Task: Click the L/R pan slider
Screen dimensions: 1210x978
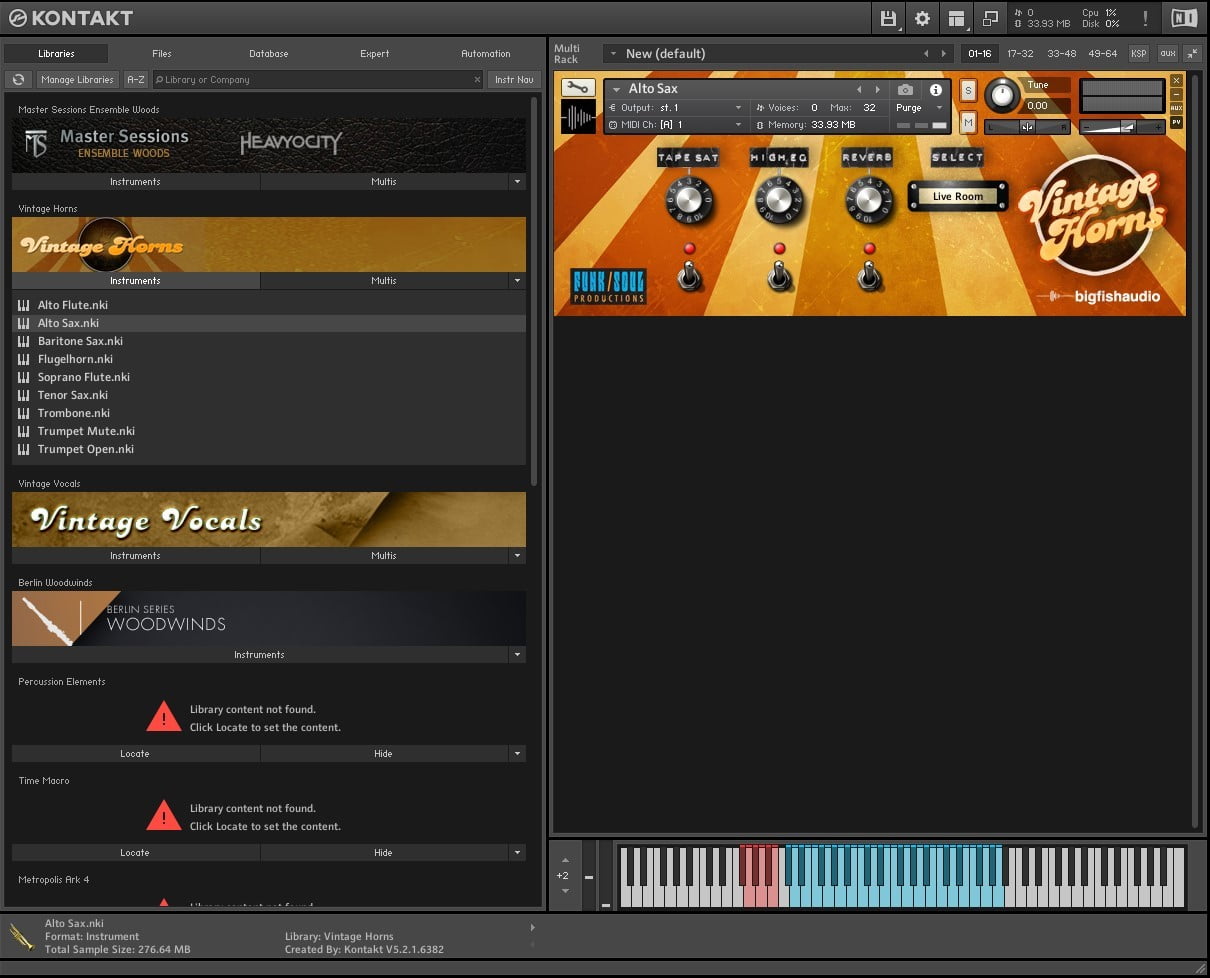Action: [1027, 127]
